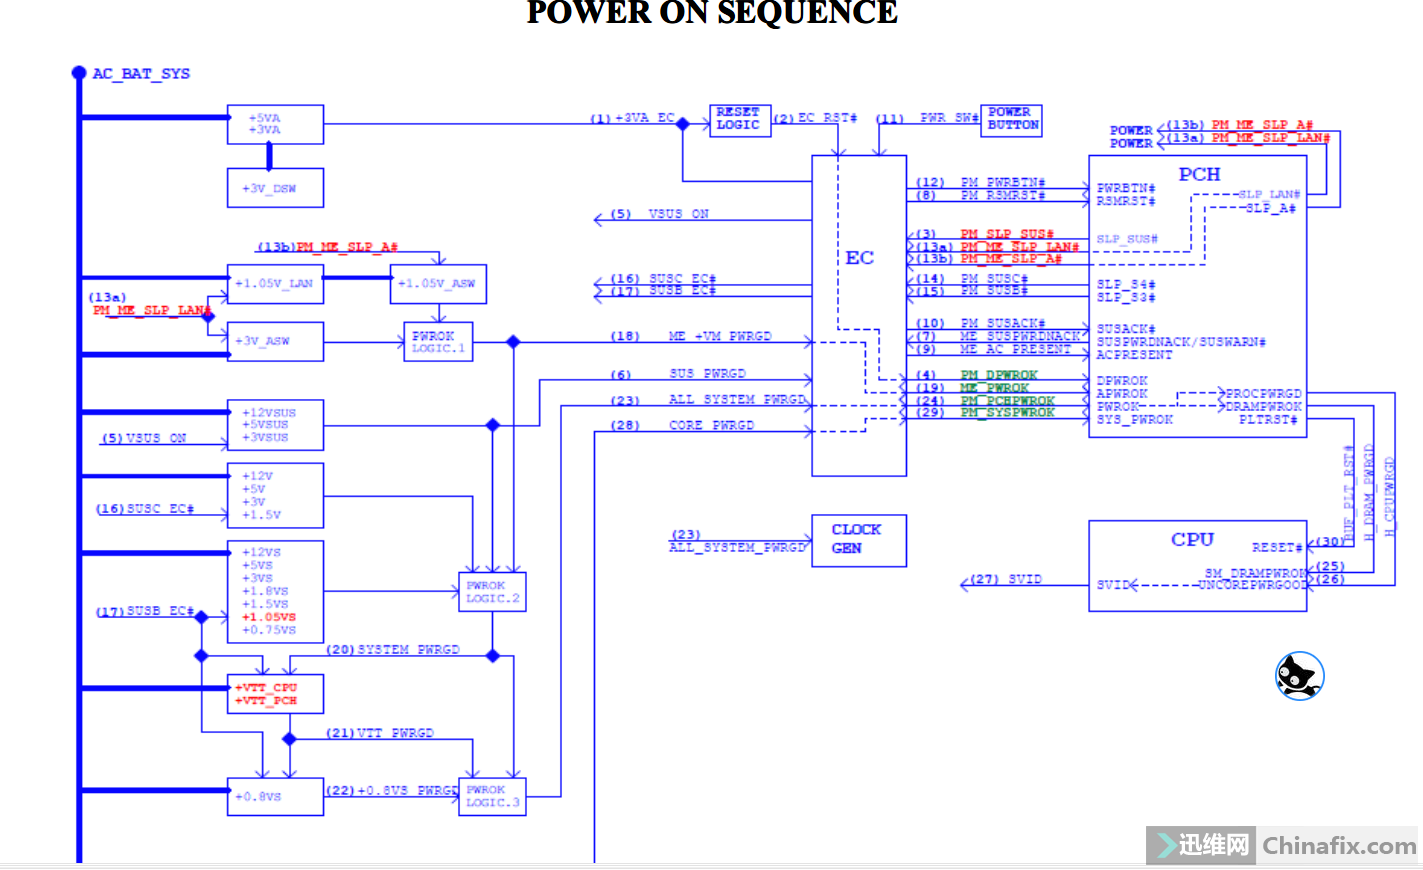The height and width of the screenshot is (870, 1423).
Task: Select SM_DRAMPWROK inside the CPU block
Action: click(x=1256, y=573)
